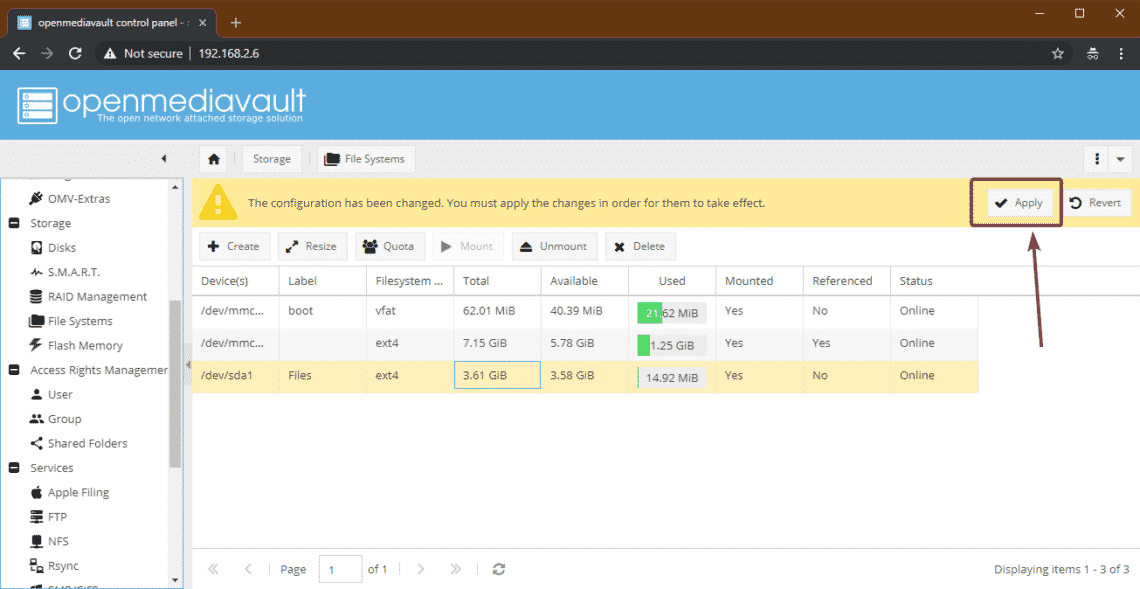Collapse Access Rights Management section

click(14, 370)
